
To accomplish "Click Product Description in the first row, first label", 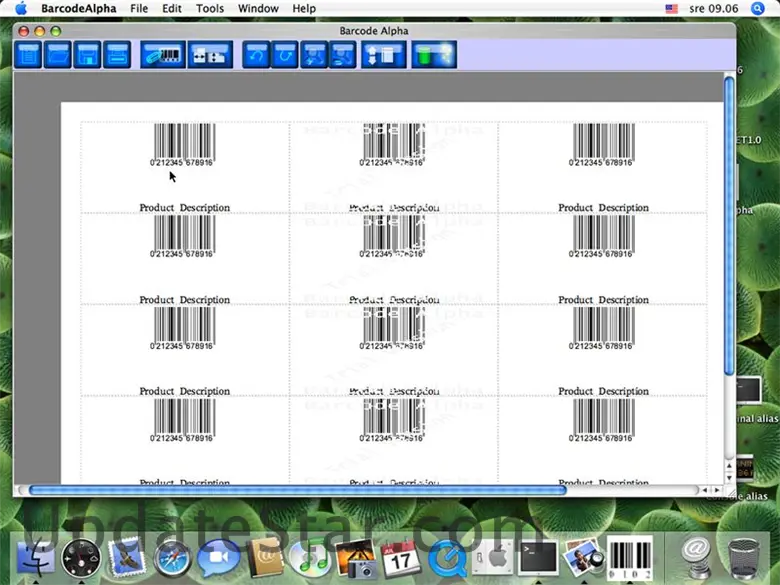I will [x=185, y=207].
